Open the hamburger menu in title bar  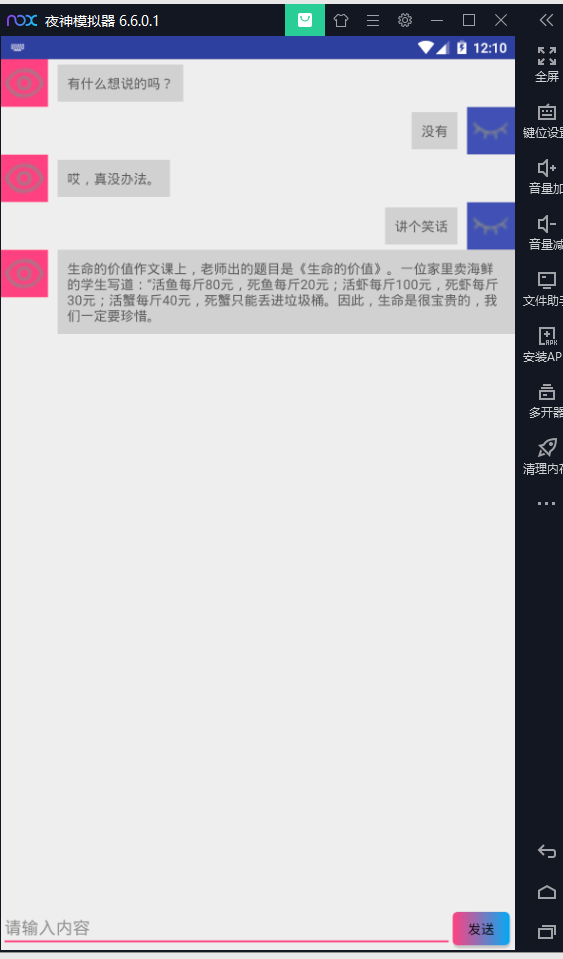click(373, 20)
